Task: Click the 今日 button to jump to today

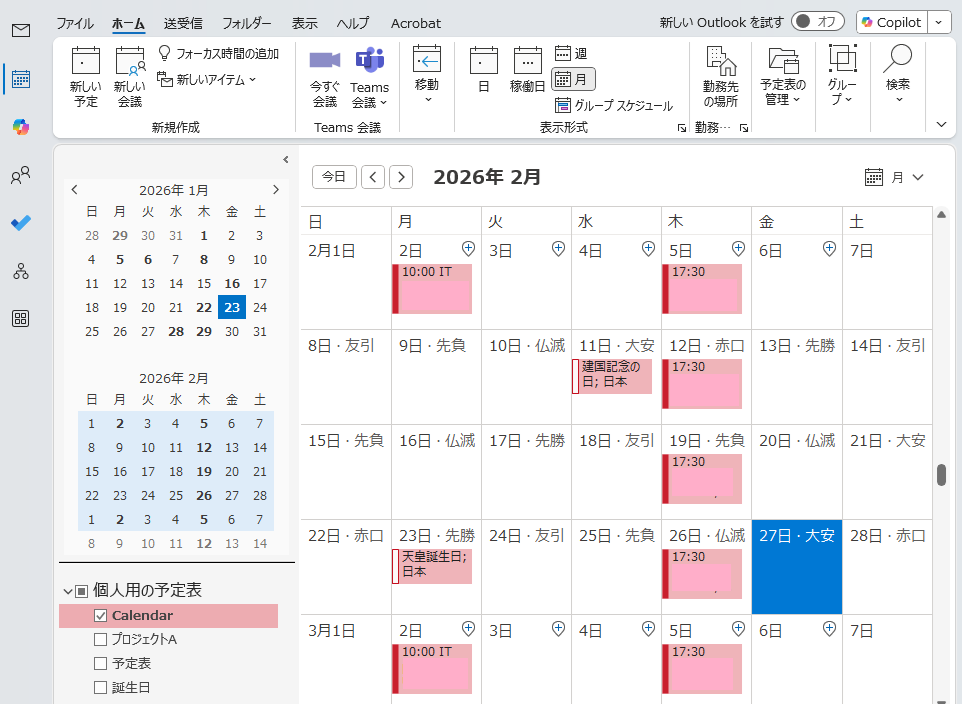Action: pyautogui.click(x=335, y=176)
